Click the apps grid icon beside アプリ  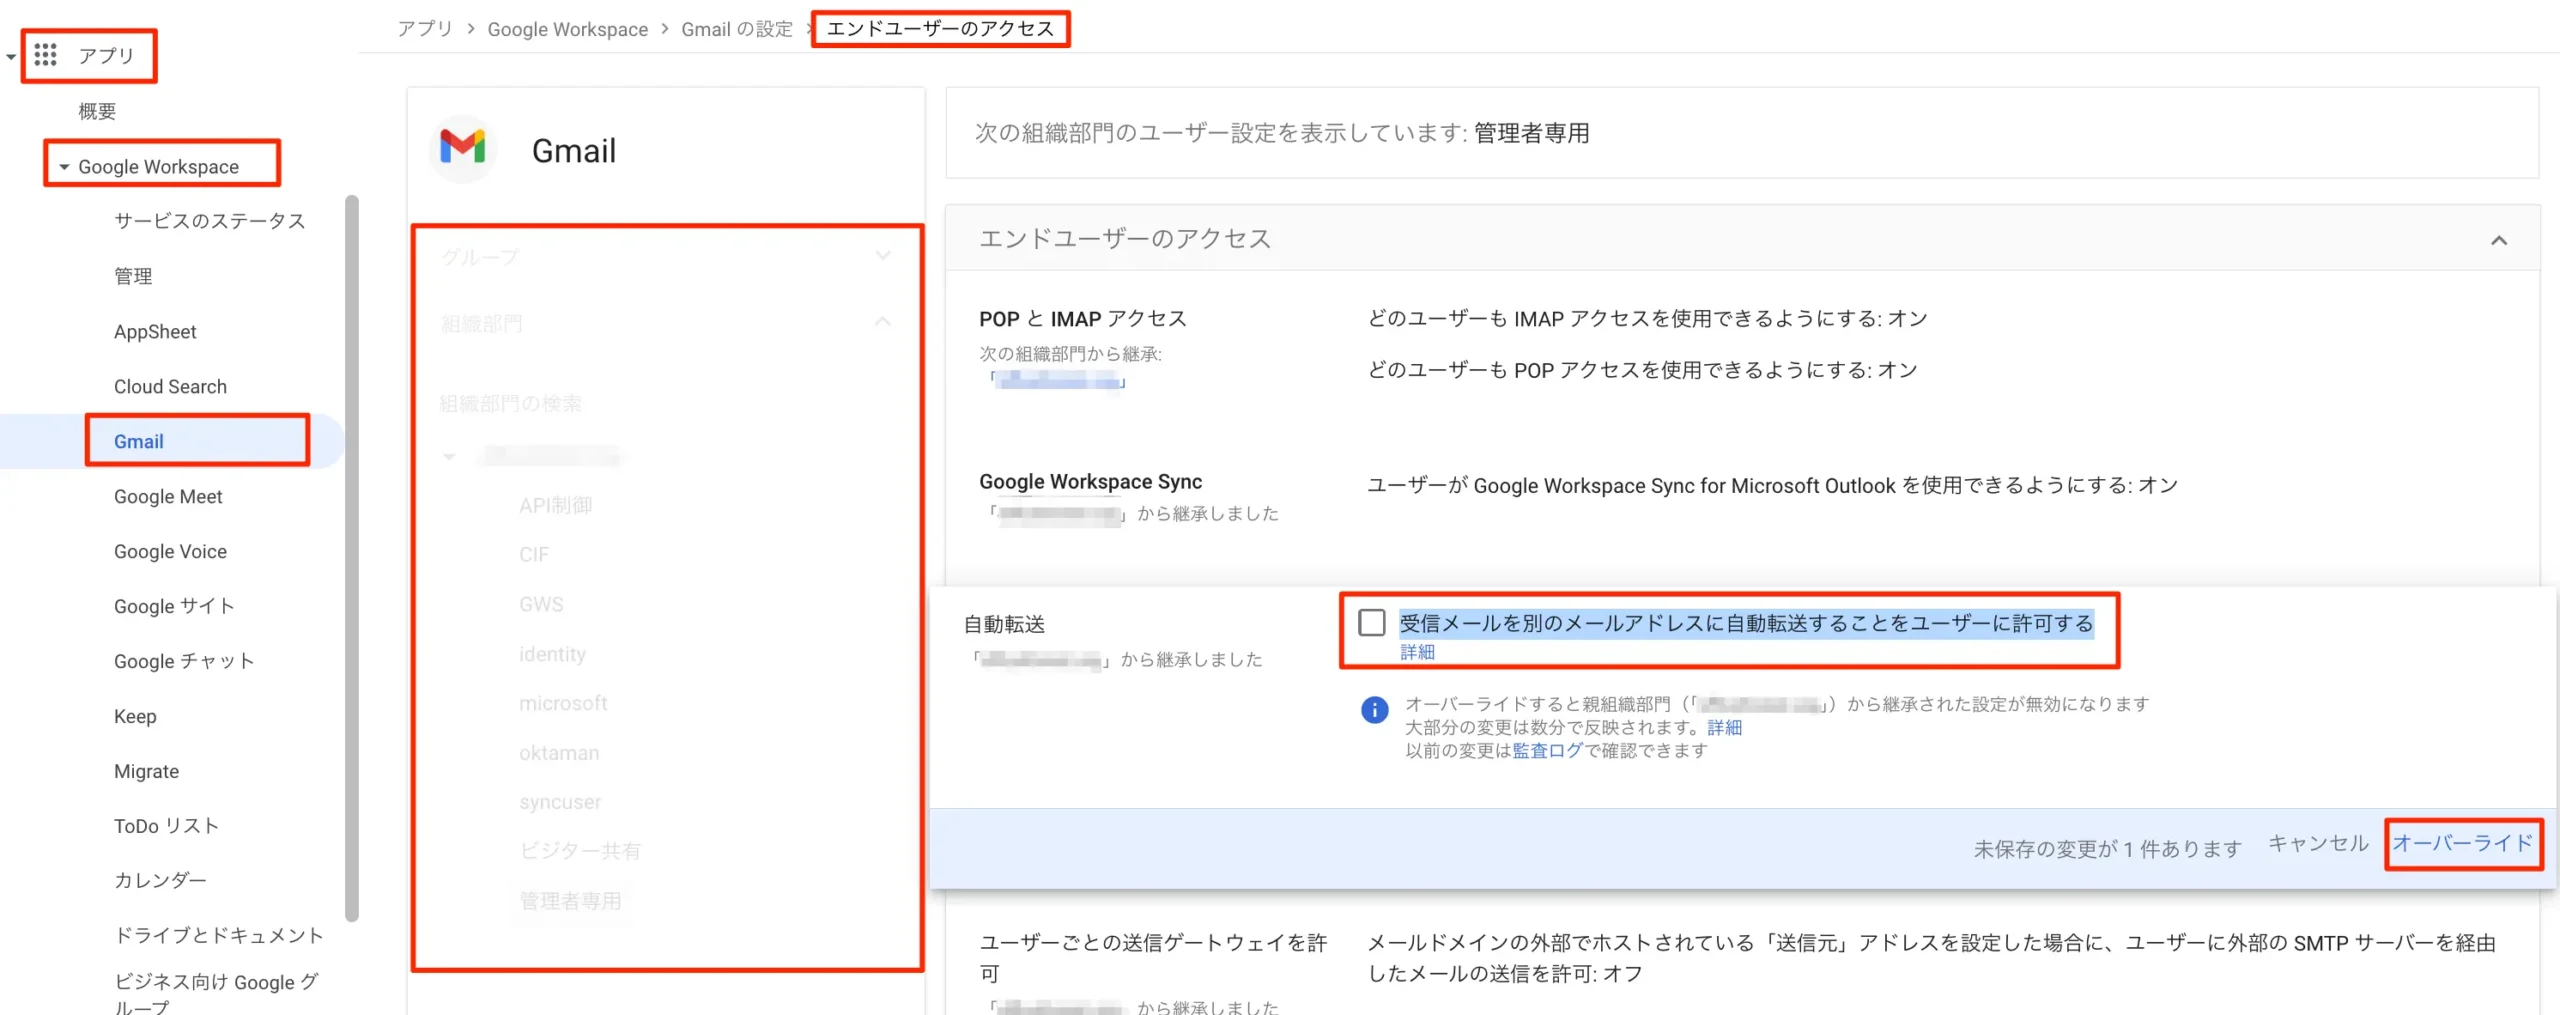click(x=45, y=54)
